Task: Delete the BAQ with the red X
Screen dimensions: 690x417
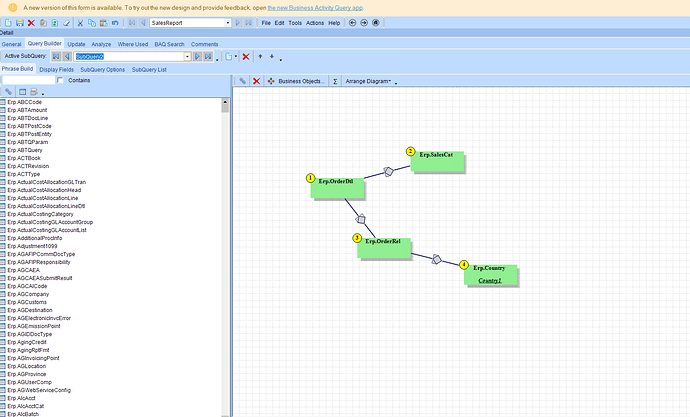Action: (x=31, y=23)
